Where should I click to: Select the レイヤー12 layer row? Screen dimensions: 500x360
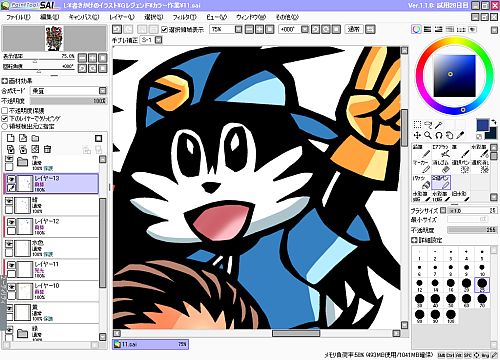click(51, 227)
